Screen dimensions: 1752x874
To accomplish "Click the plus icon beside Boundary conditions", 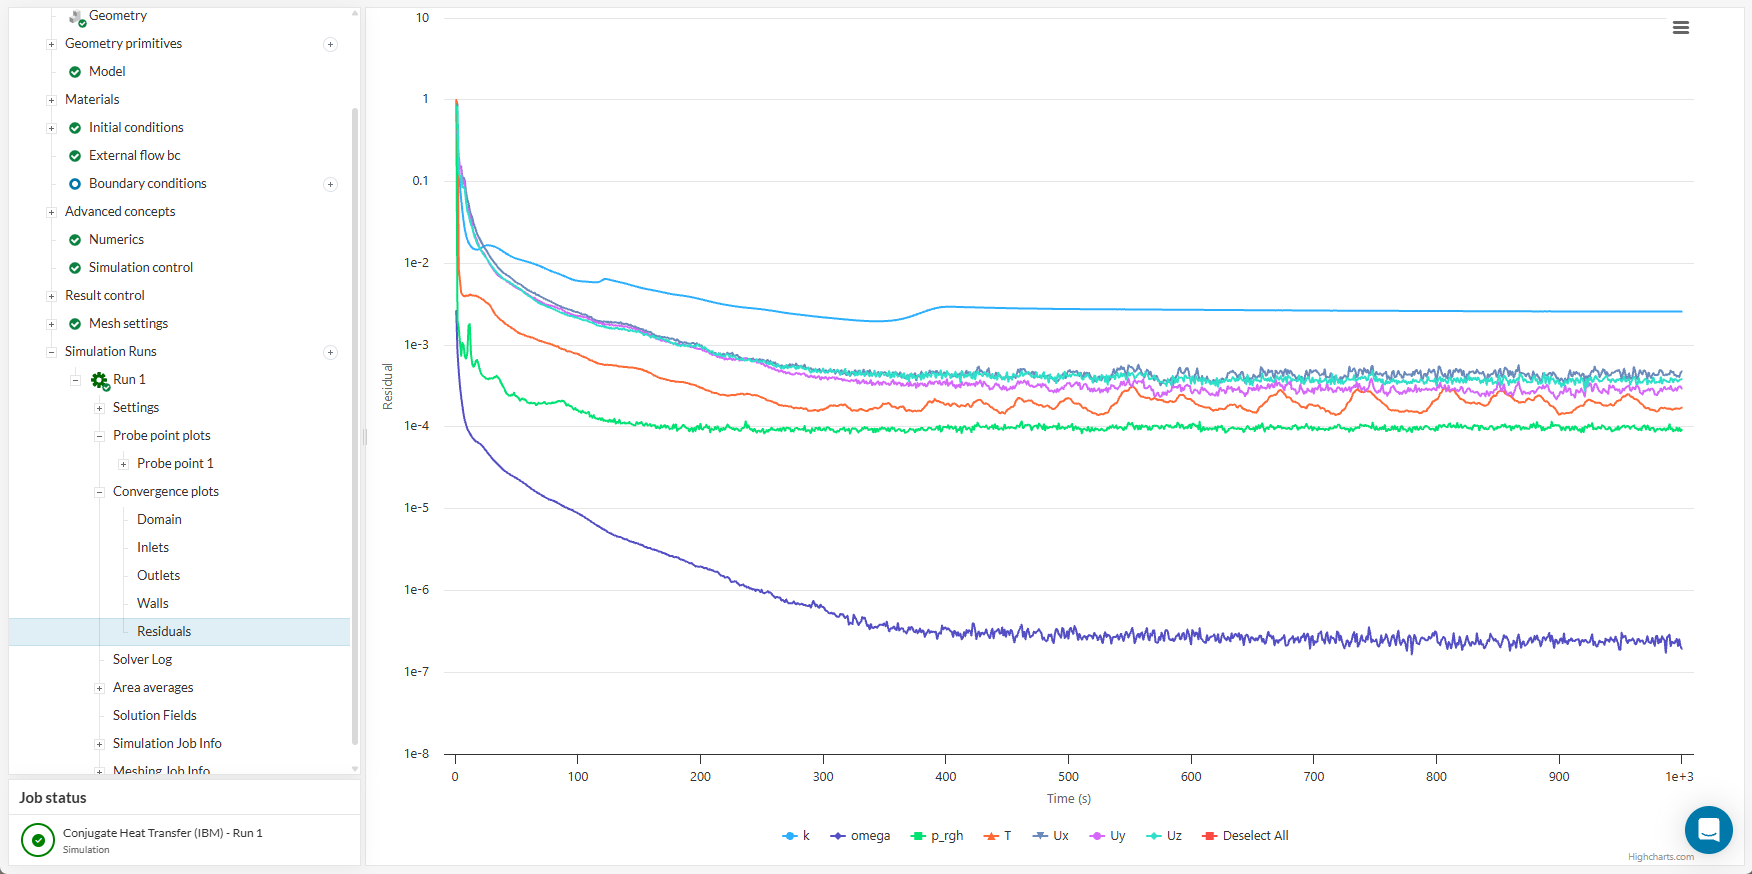I will point(330,184).
